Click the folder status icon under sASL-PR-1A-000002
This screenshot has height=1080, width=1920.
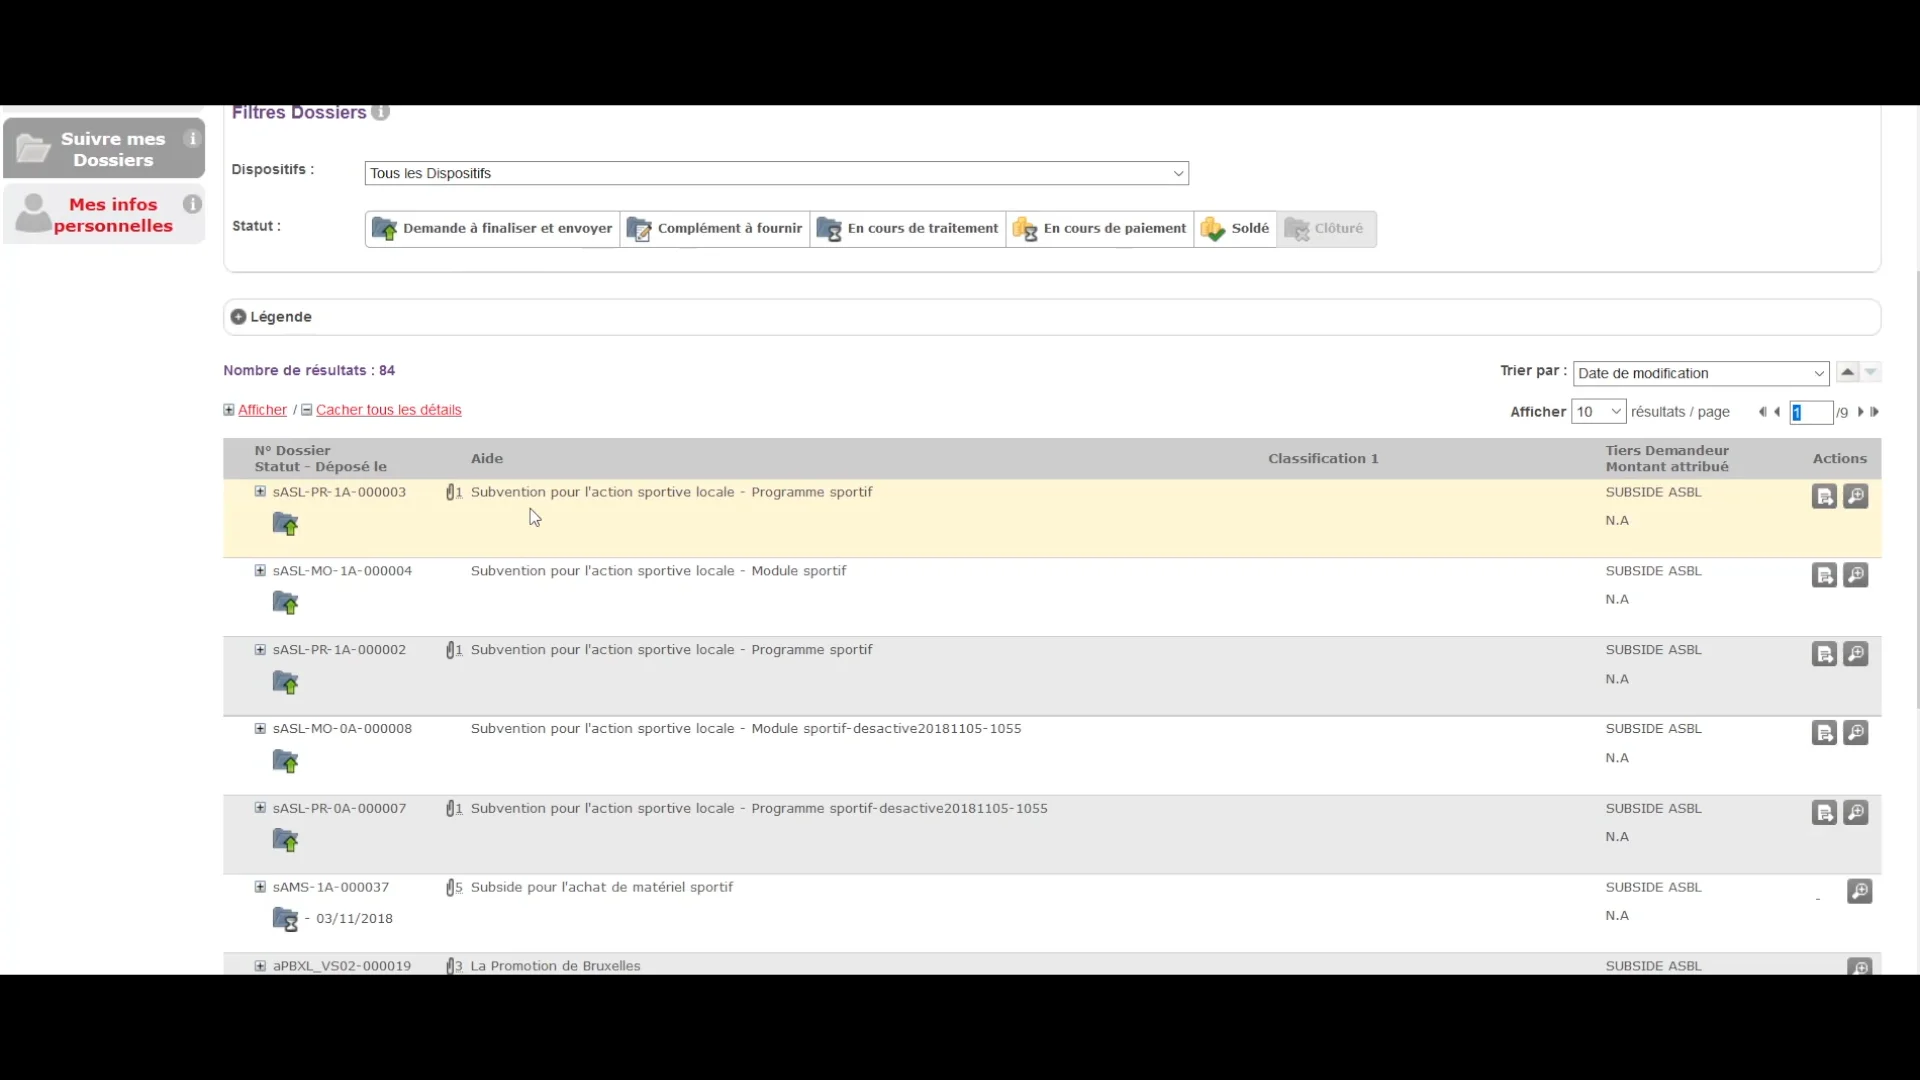click(285, 681)
